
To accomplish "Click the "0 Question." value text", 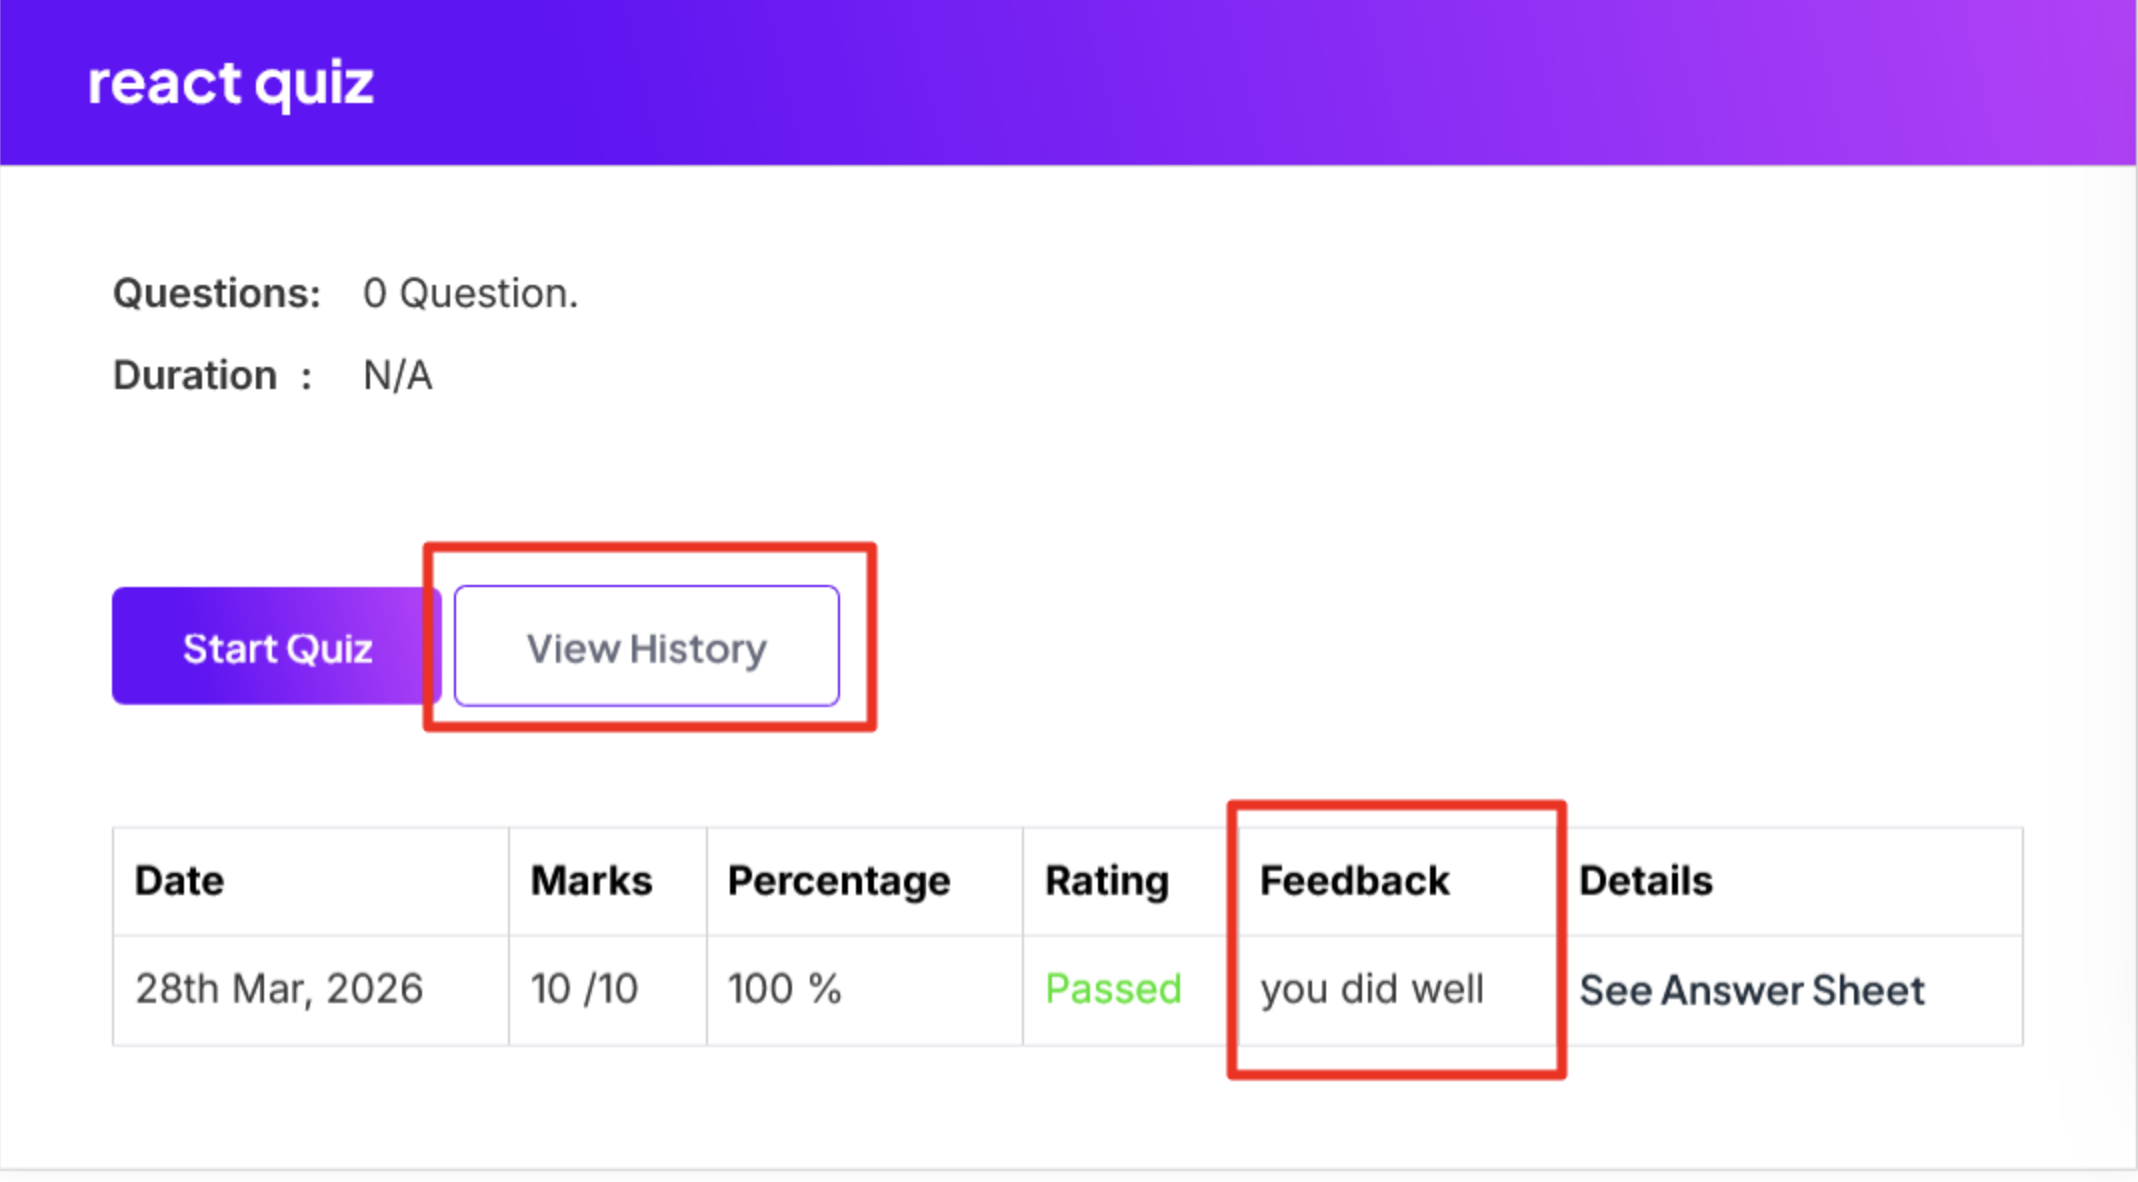I will [x=470, y=294].
